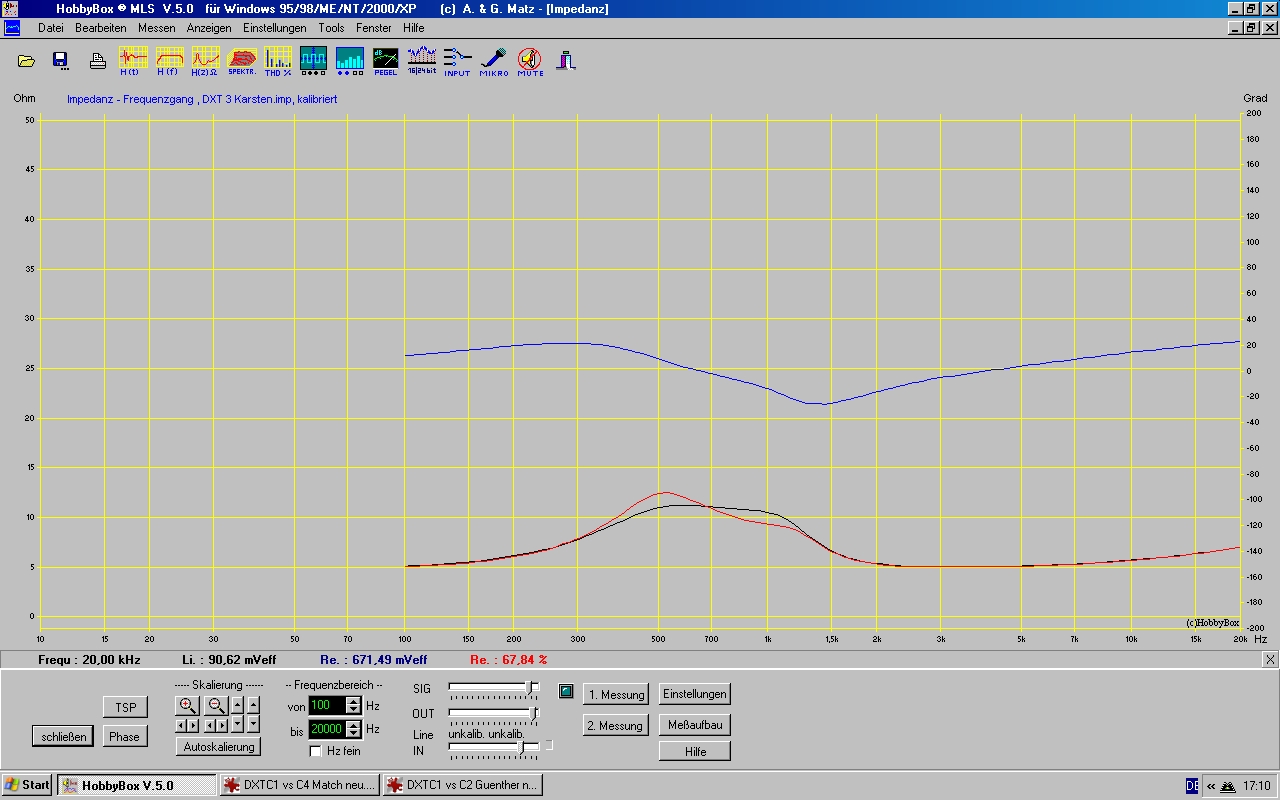Viewport: 1280px width, 800px height.
Task: Toggle the 16|24 bit setting icon
Action: (x=421, y=61)
